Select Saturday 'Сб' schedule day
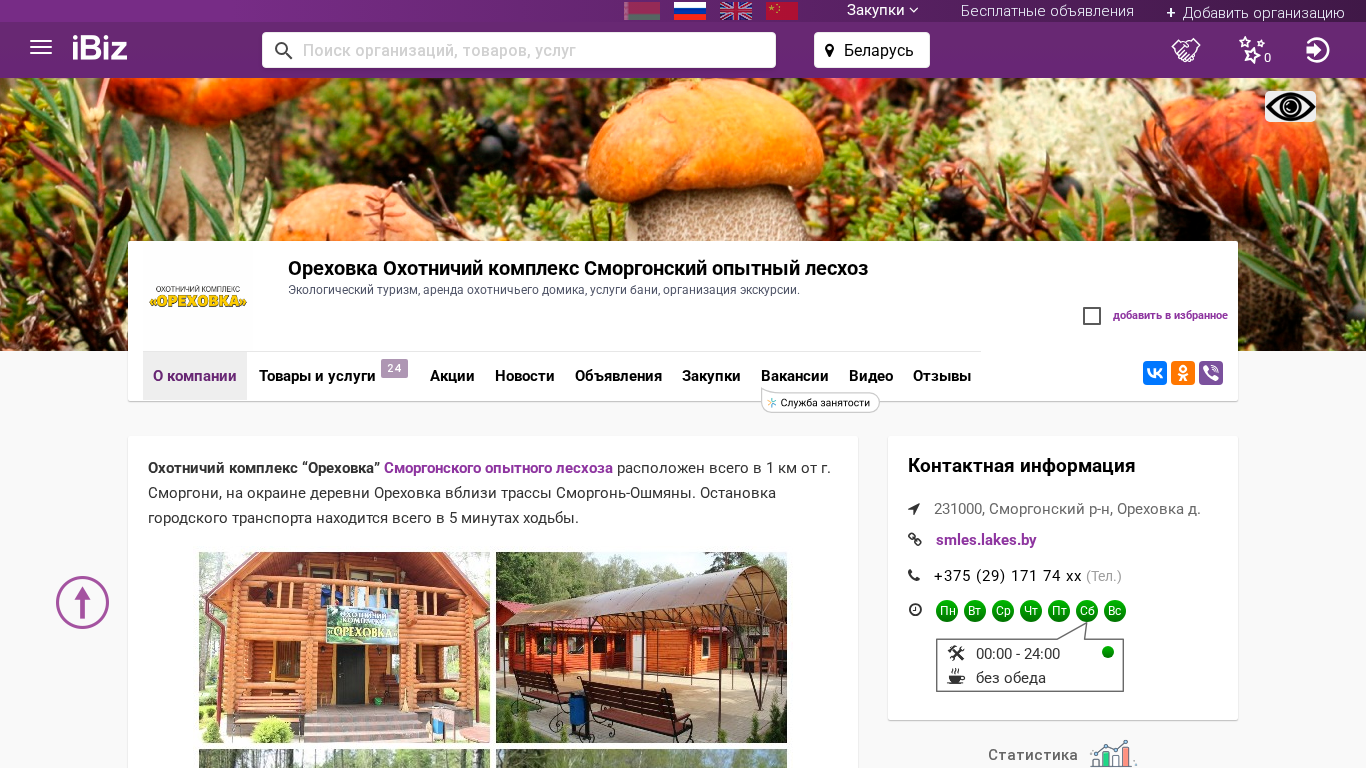This screenshot has width=1366, height=768. tap(1087, 611)
